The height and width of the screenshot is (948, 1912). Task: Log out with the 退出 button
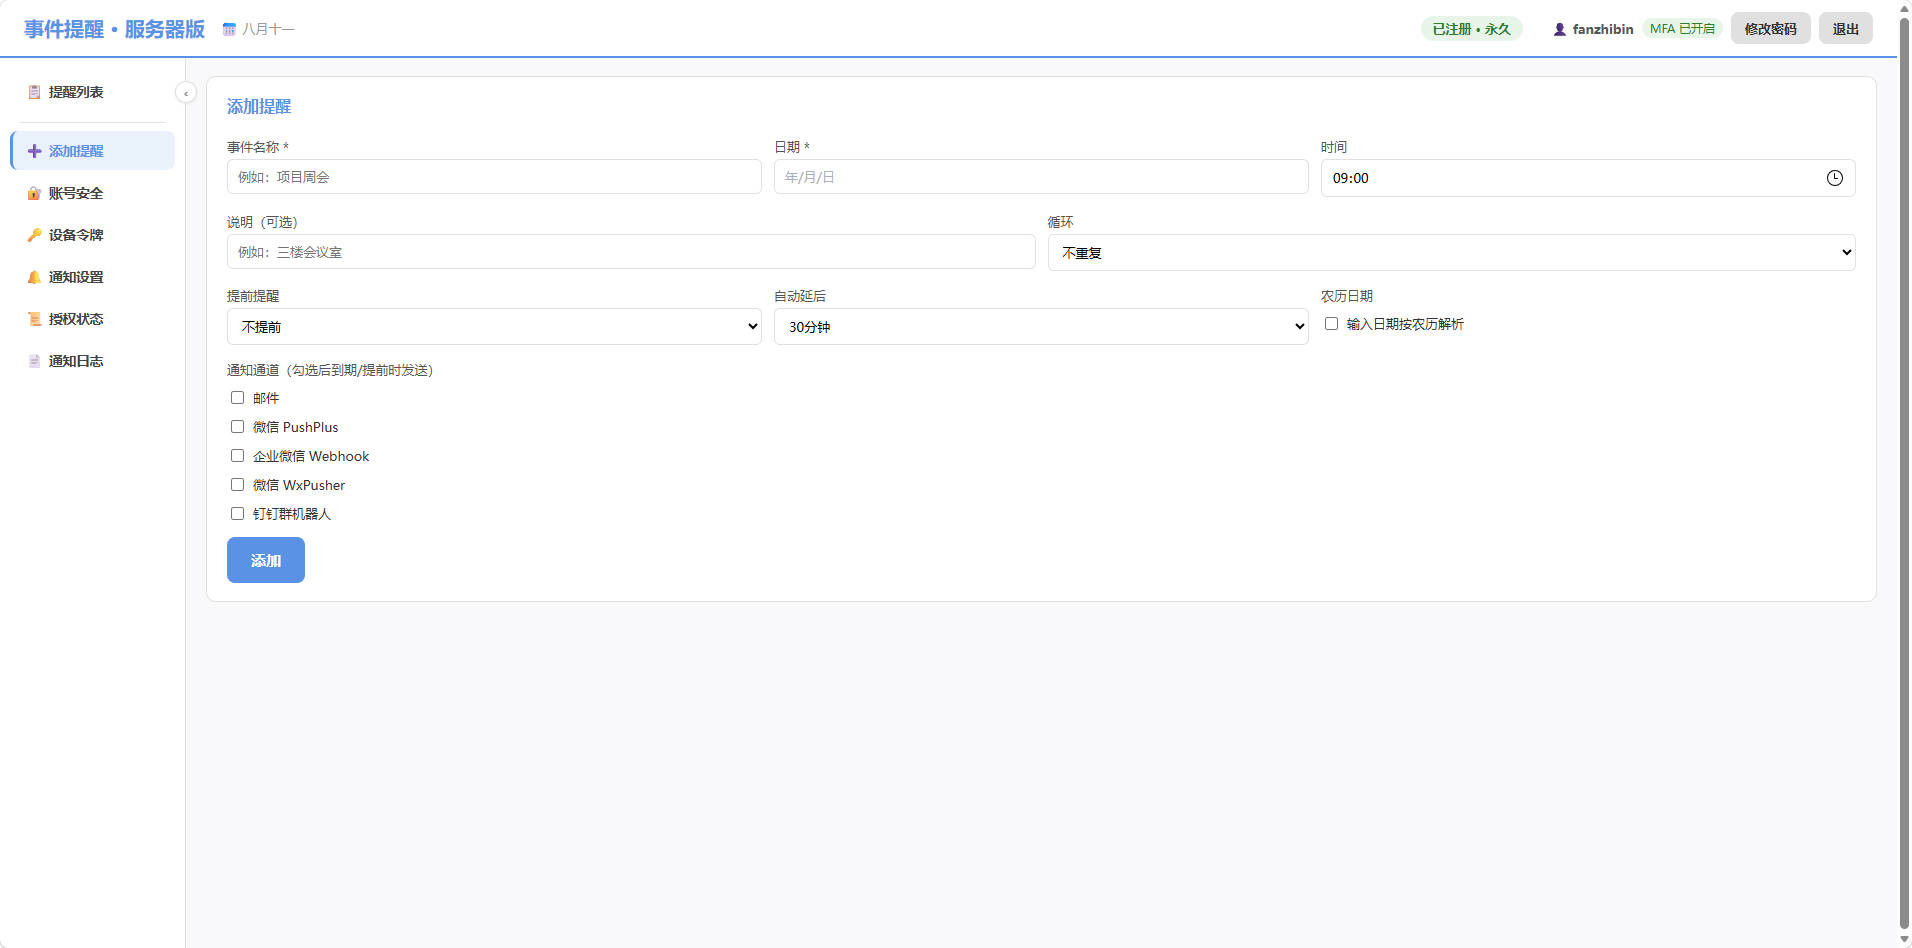(x=1845, y=29)
